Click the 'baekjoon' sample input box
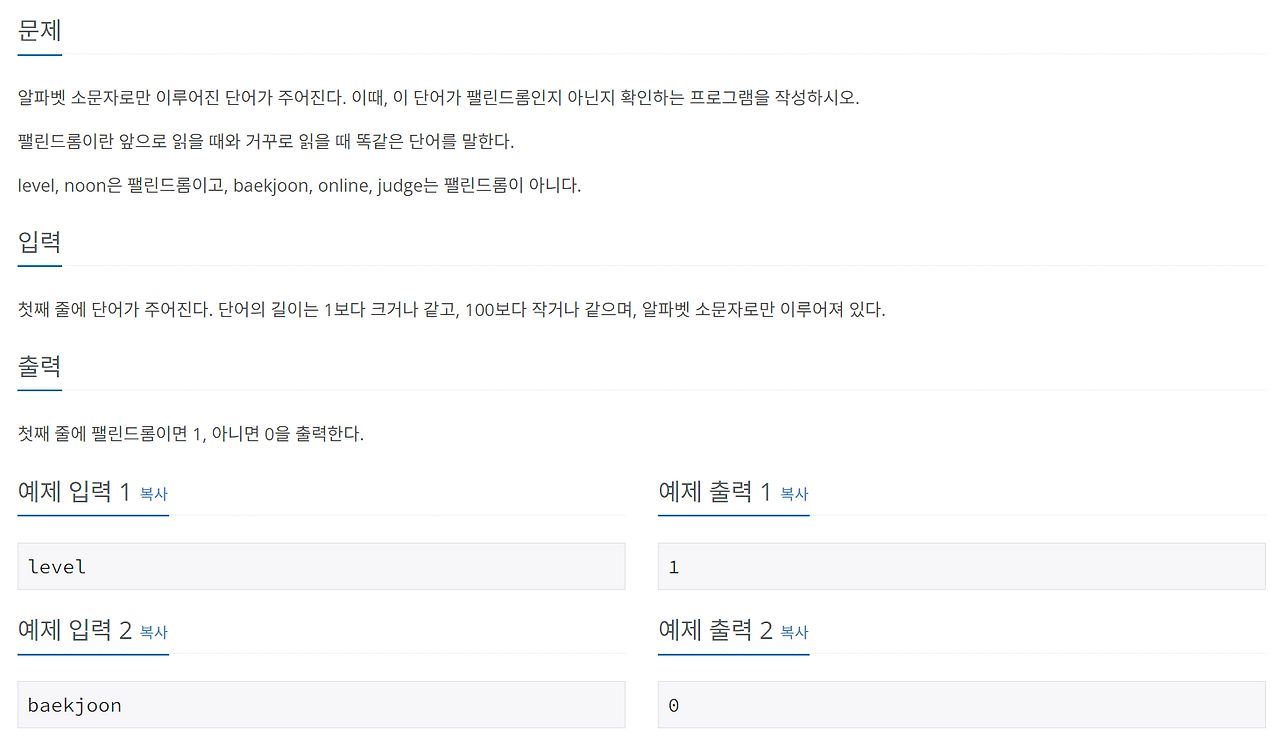This screenshot has height=737, width=1280. point(321,705)
